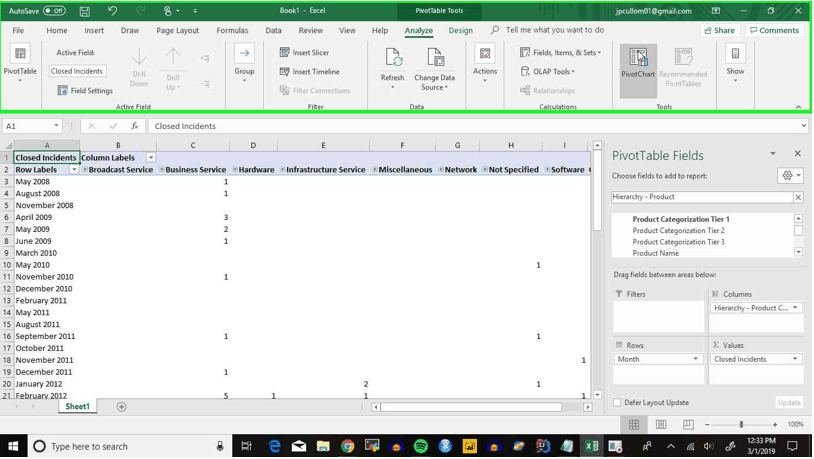The width and height of the screenshot is (814, 459).
Task: Insert a Timeline filter
Action: point(310,72)
